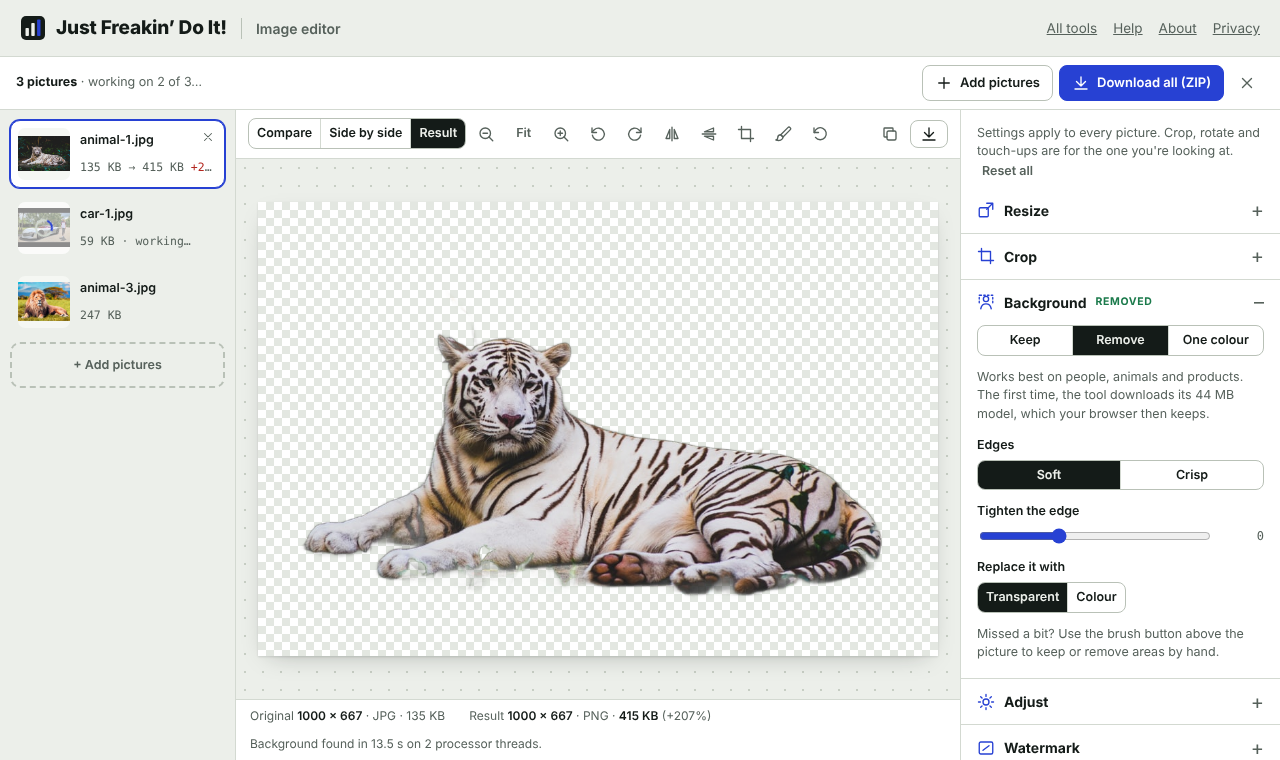Close the editor with top-right X
1280x760 pixels.
[1247, 83]
